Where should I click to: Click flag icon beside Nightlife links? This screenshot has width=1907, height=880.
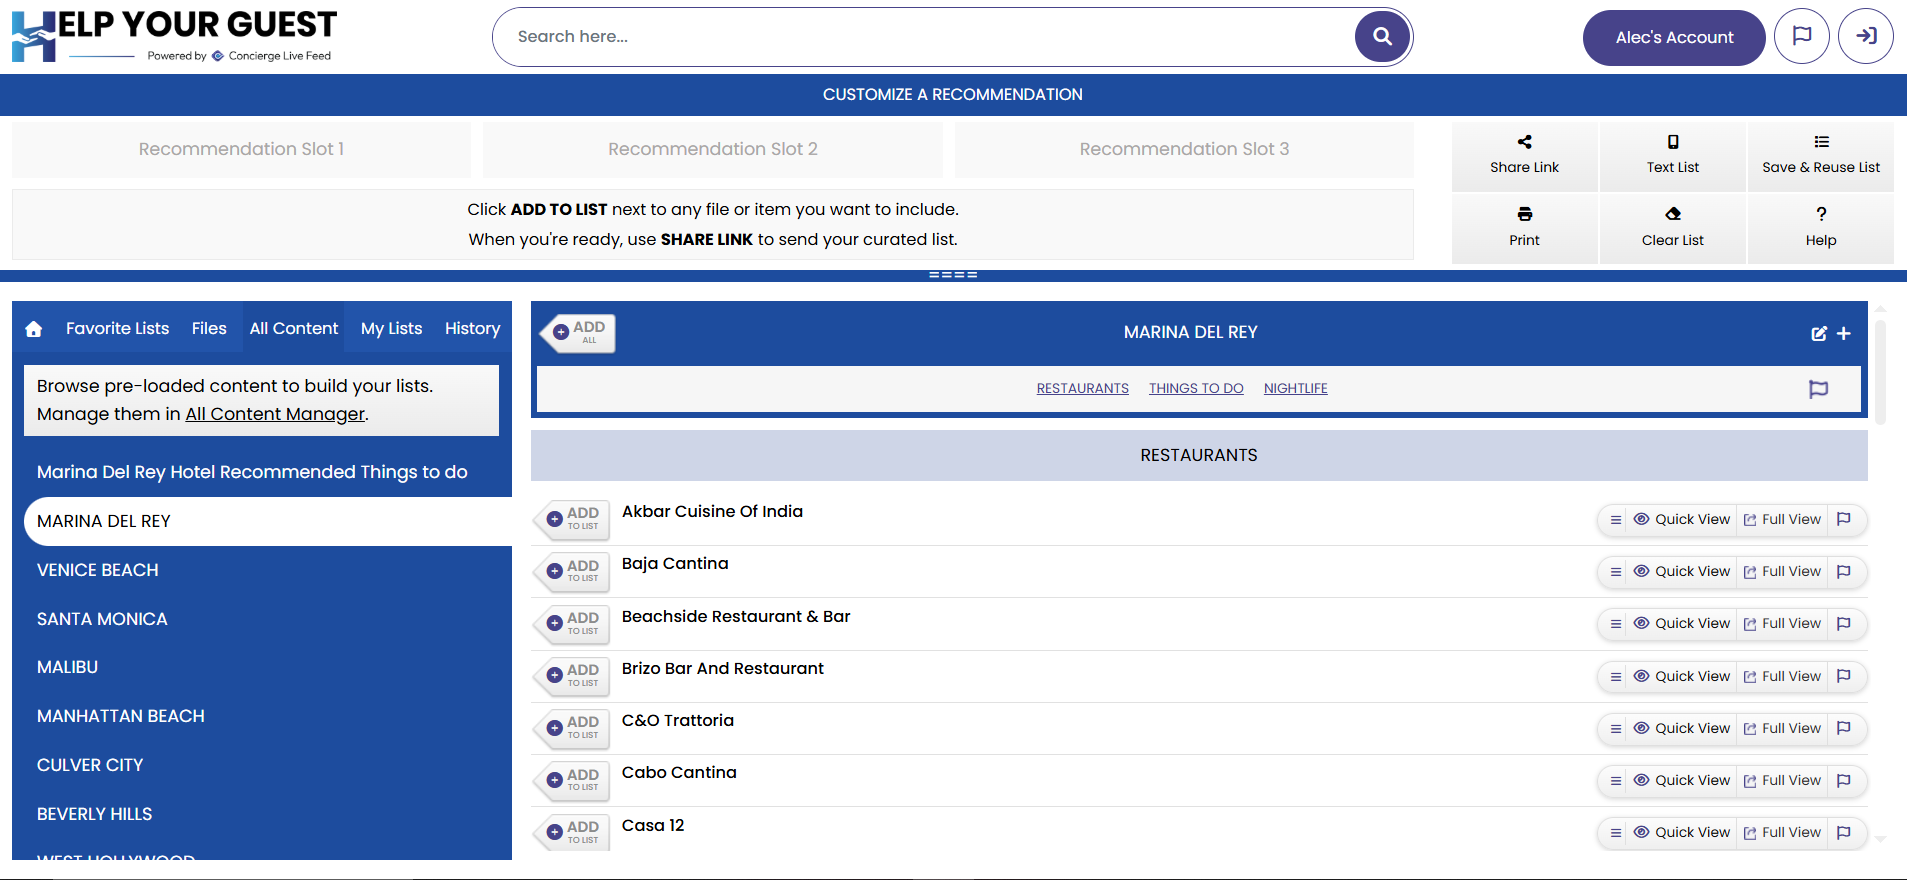tap(1819, 389)
